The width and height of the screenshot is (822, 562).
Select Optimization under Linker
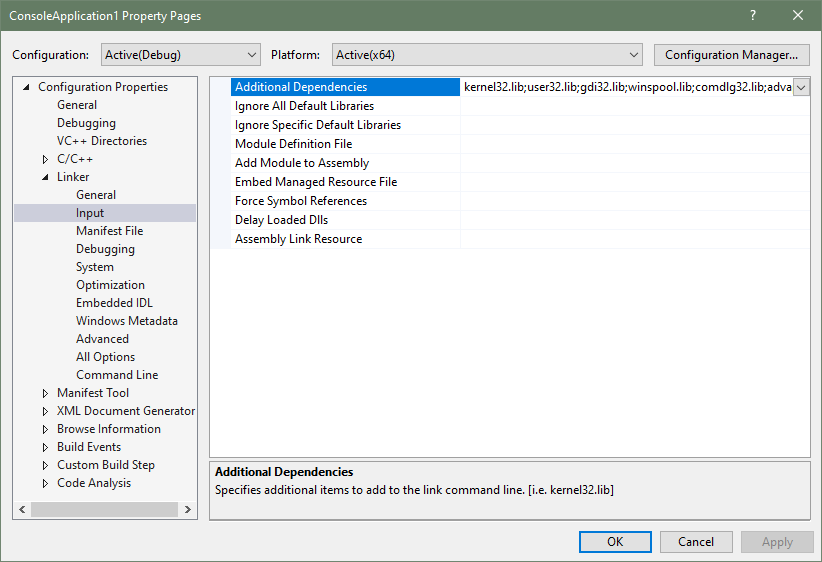pos(111,285)
